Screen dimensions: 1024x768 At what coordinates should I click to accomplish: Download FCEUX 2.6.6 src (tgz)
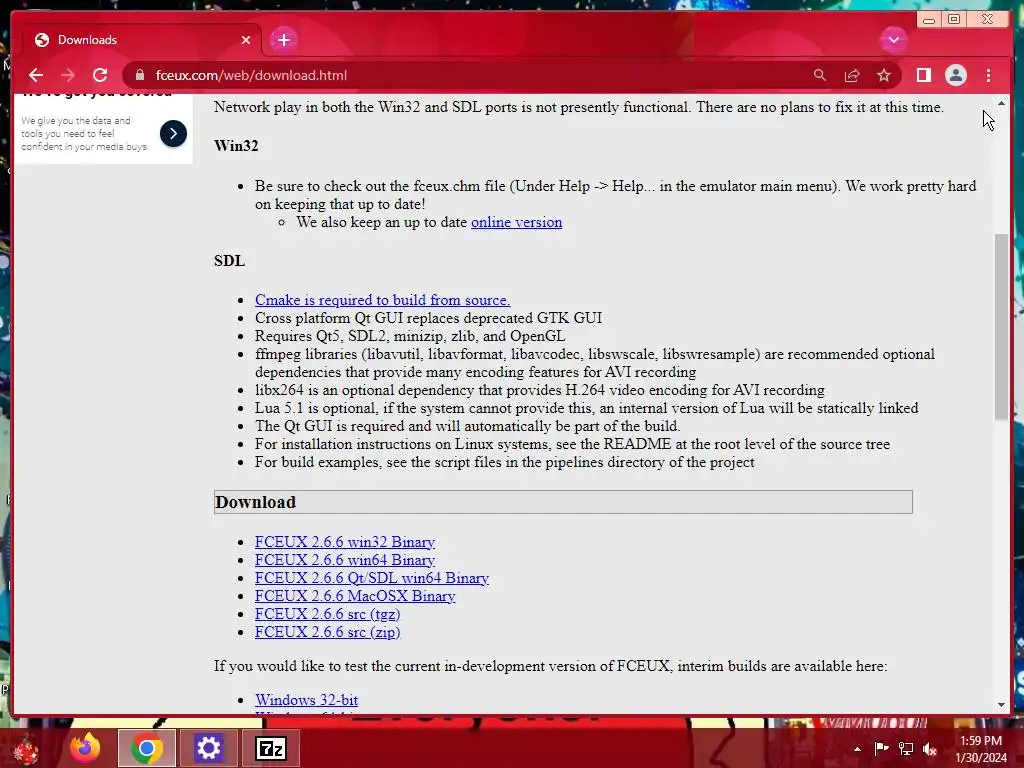click(x=327, y=614)
